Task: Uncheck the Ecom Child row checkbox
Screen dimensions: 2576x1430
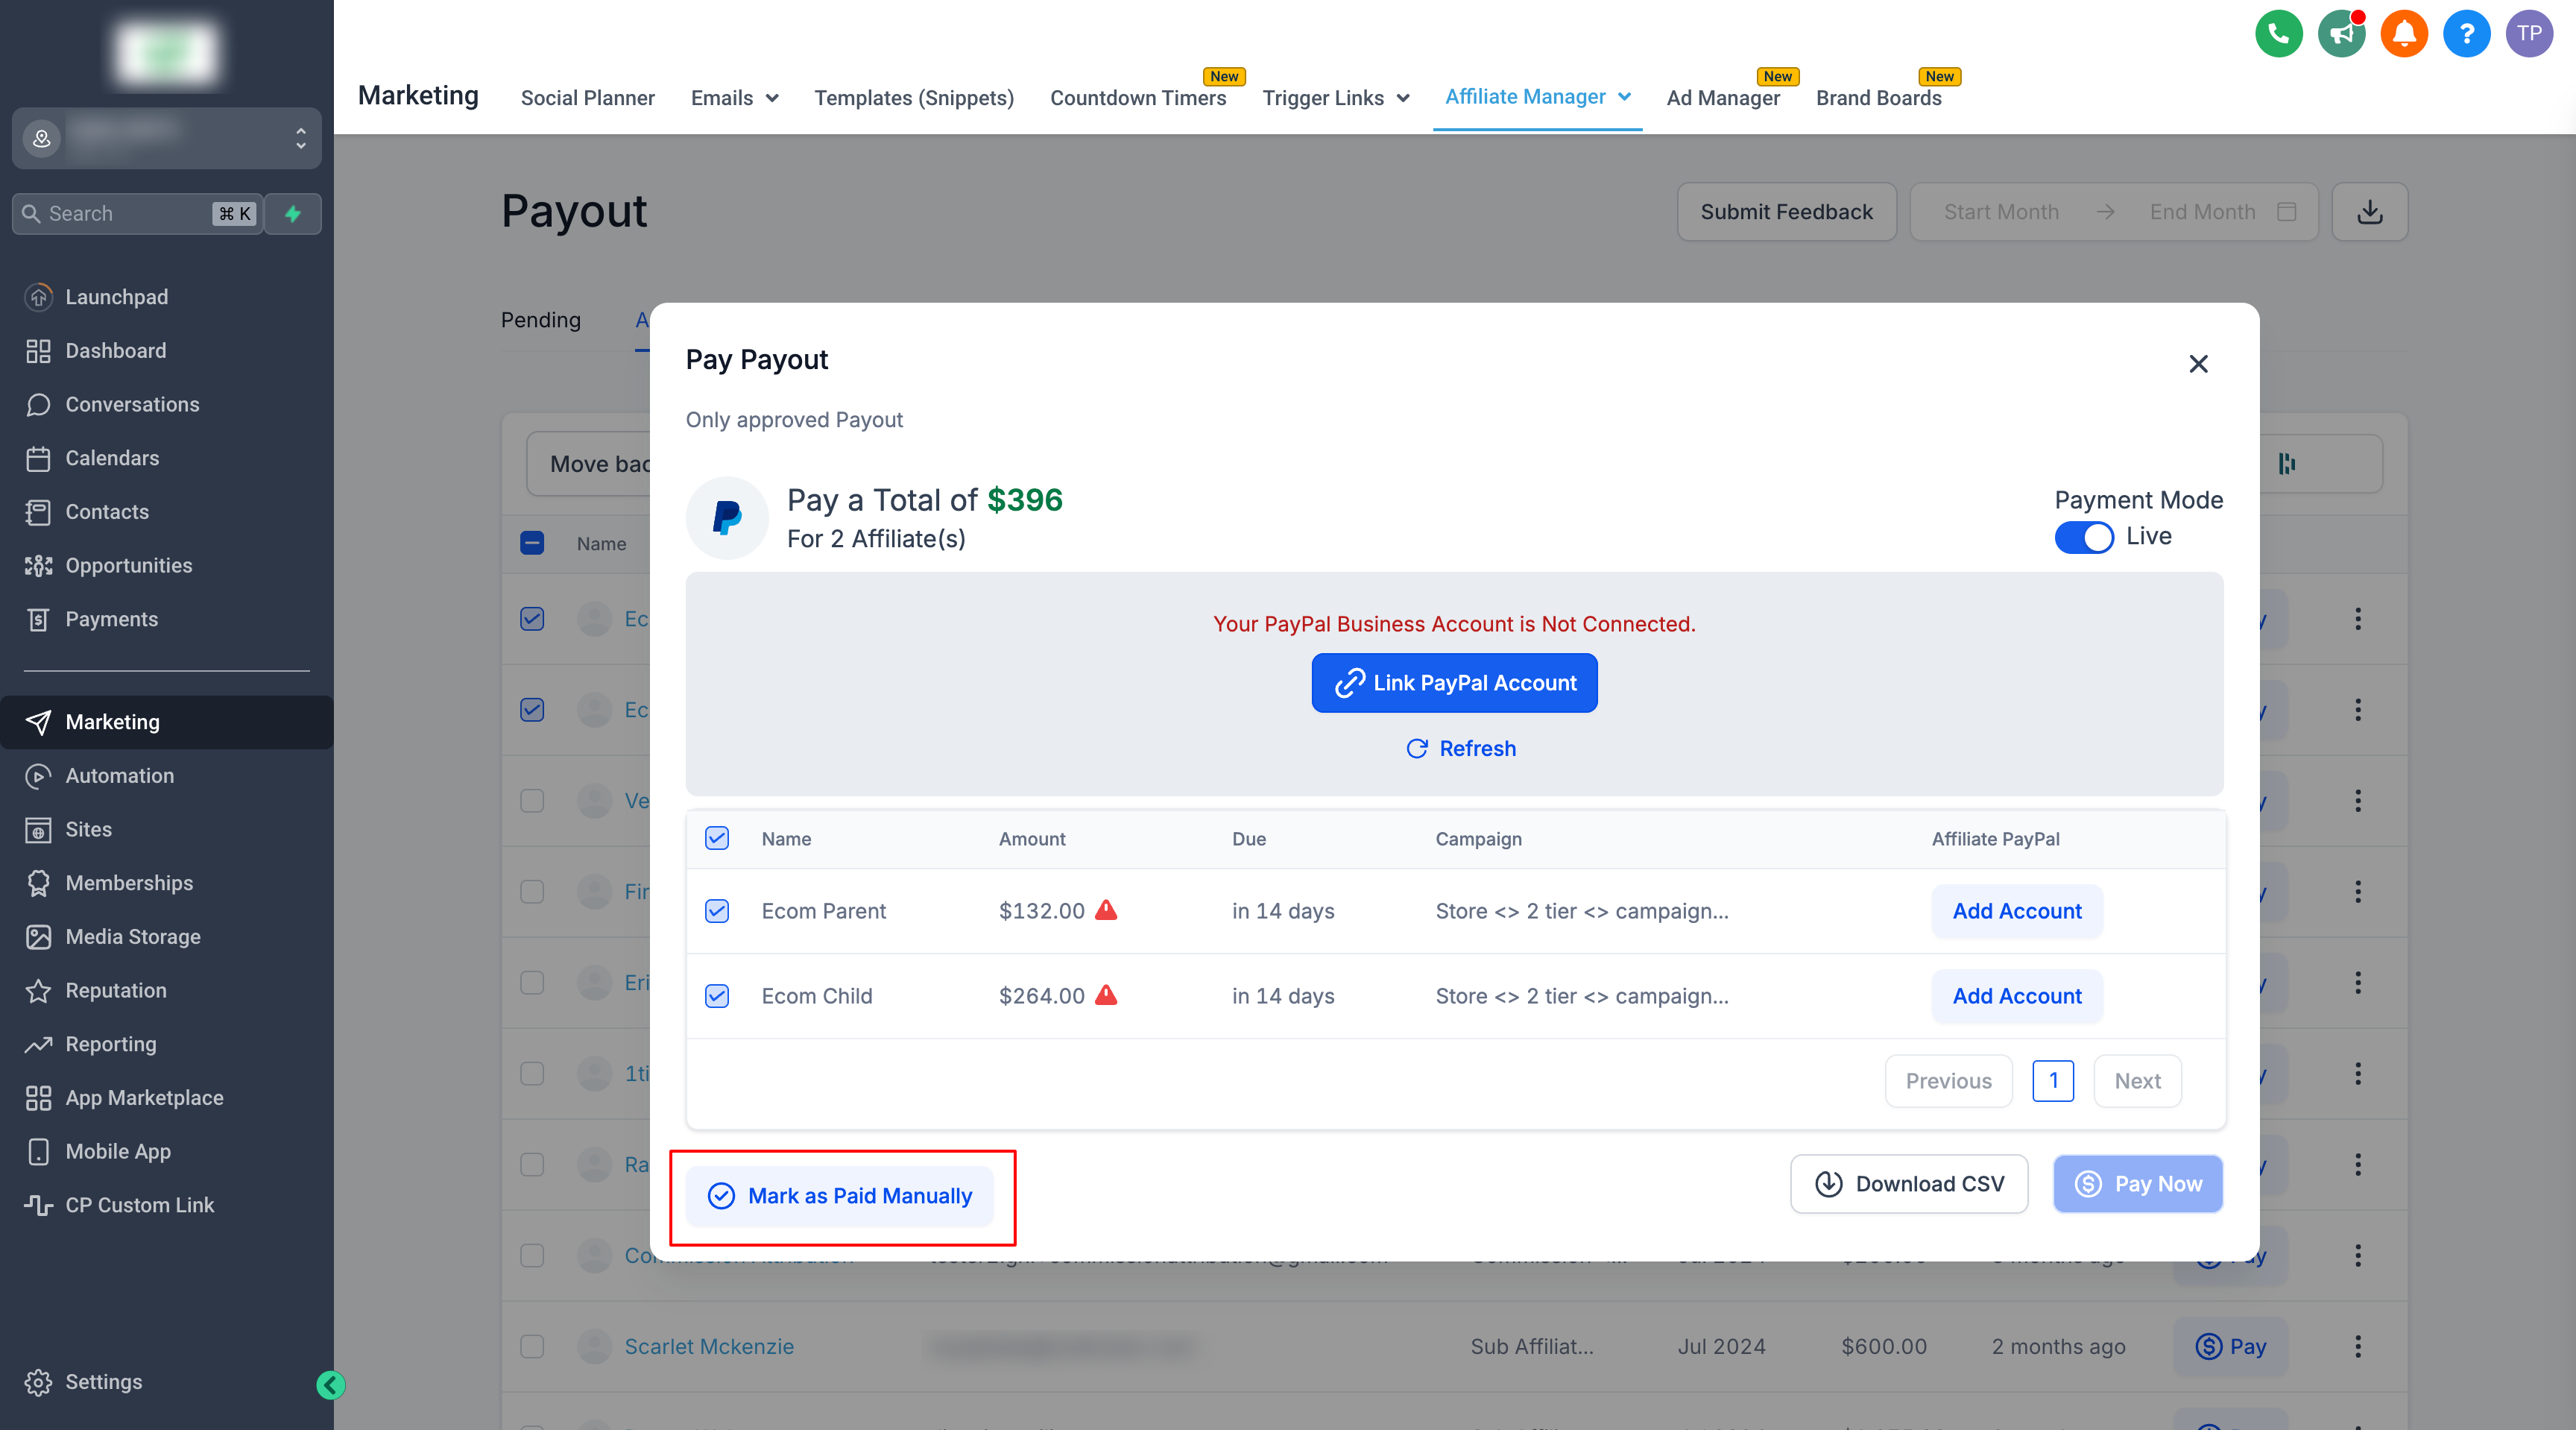Action: pos(717,996)
